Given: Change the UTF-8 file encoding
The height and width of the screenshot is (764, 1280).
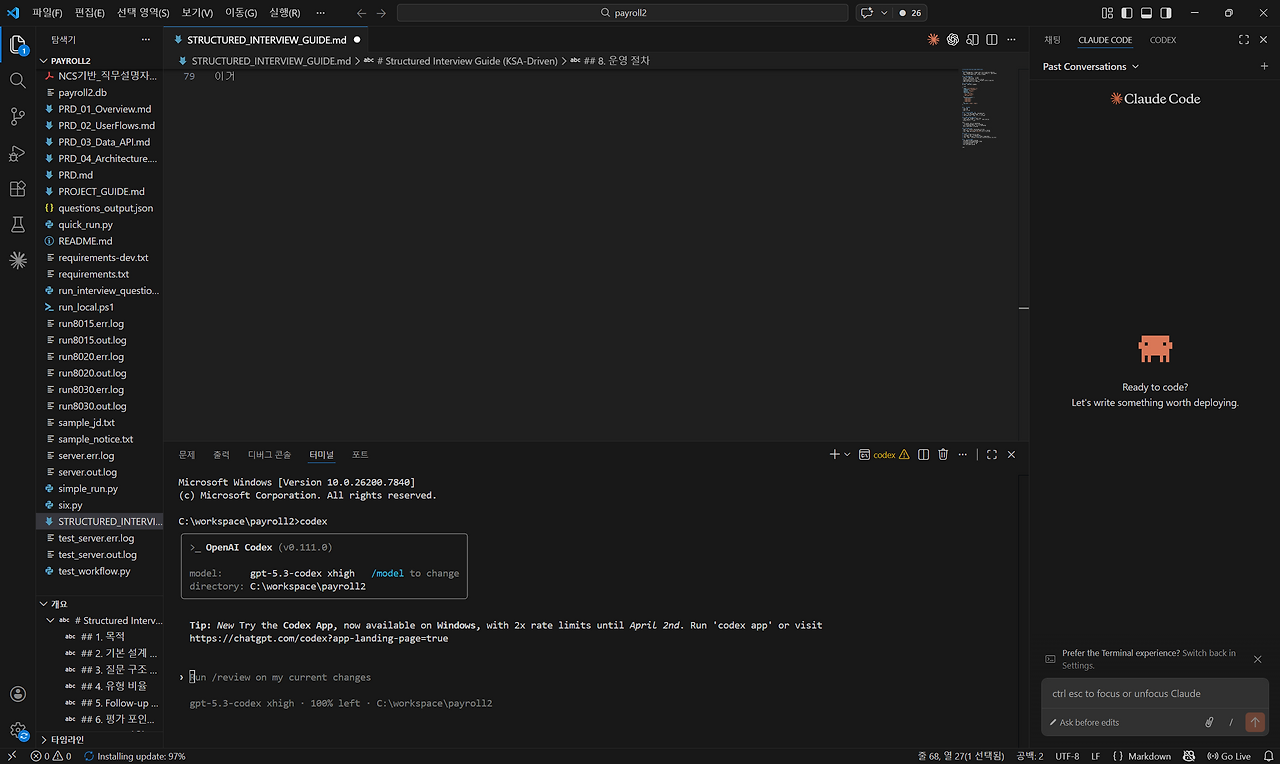Looking at the screenshot, I should coord(1066,756).
